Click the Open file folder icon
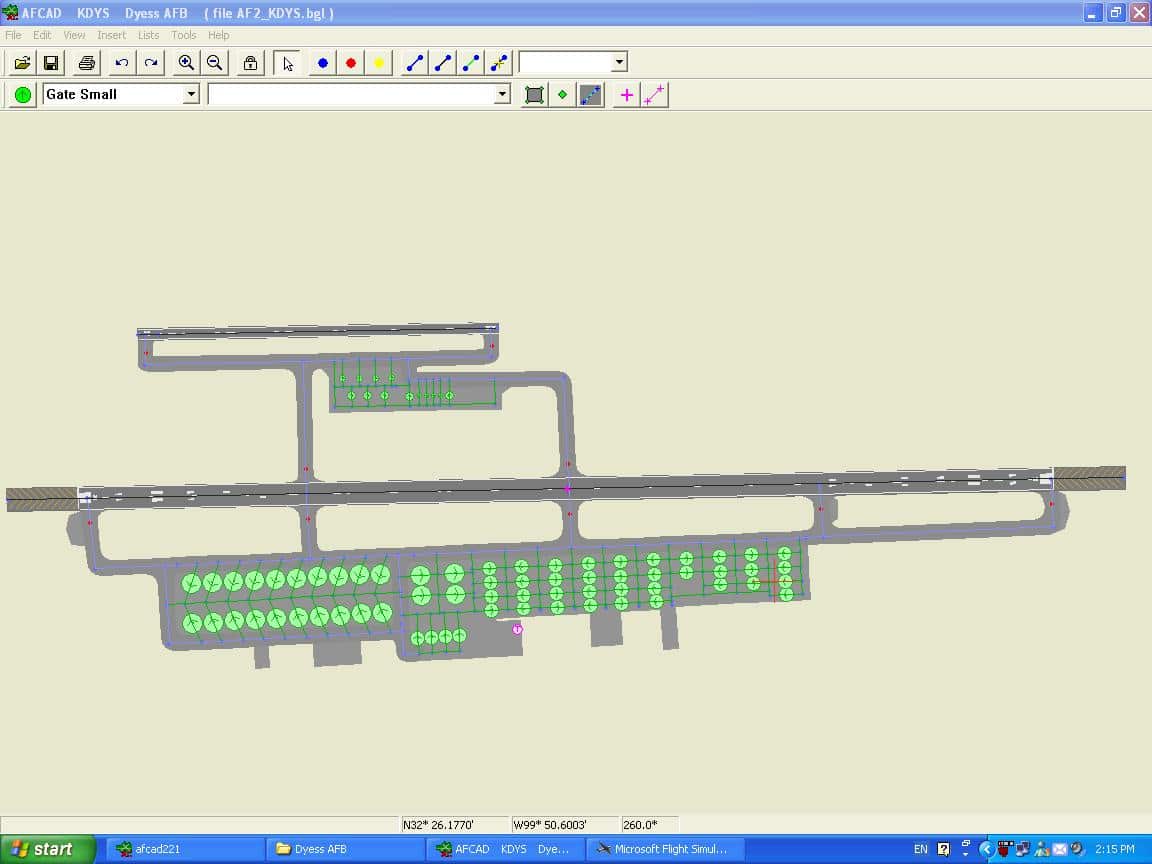1152x864 pixels. tap(22, 63)
